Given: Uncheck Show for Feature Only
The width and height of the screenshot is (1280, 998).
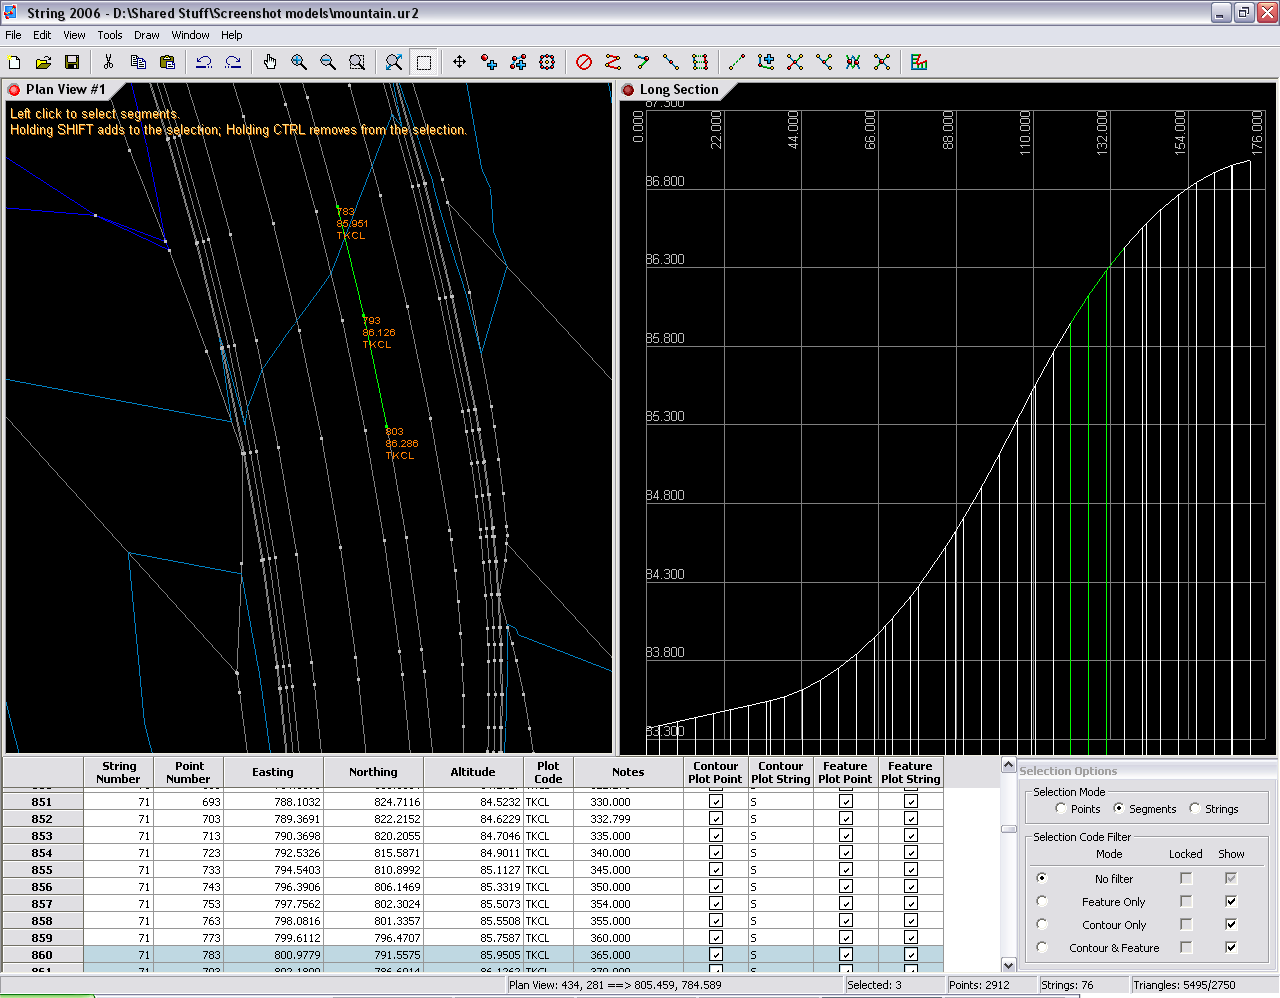Looking at the screenshot, I should (1231, 901).
